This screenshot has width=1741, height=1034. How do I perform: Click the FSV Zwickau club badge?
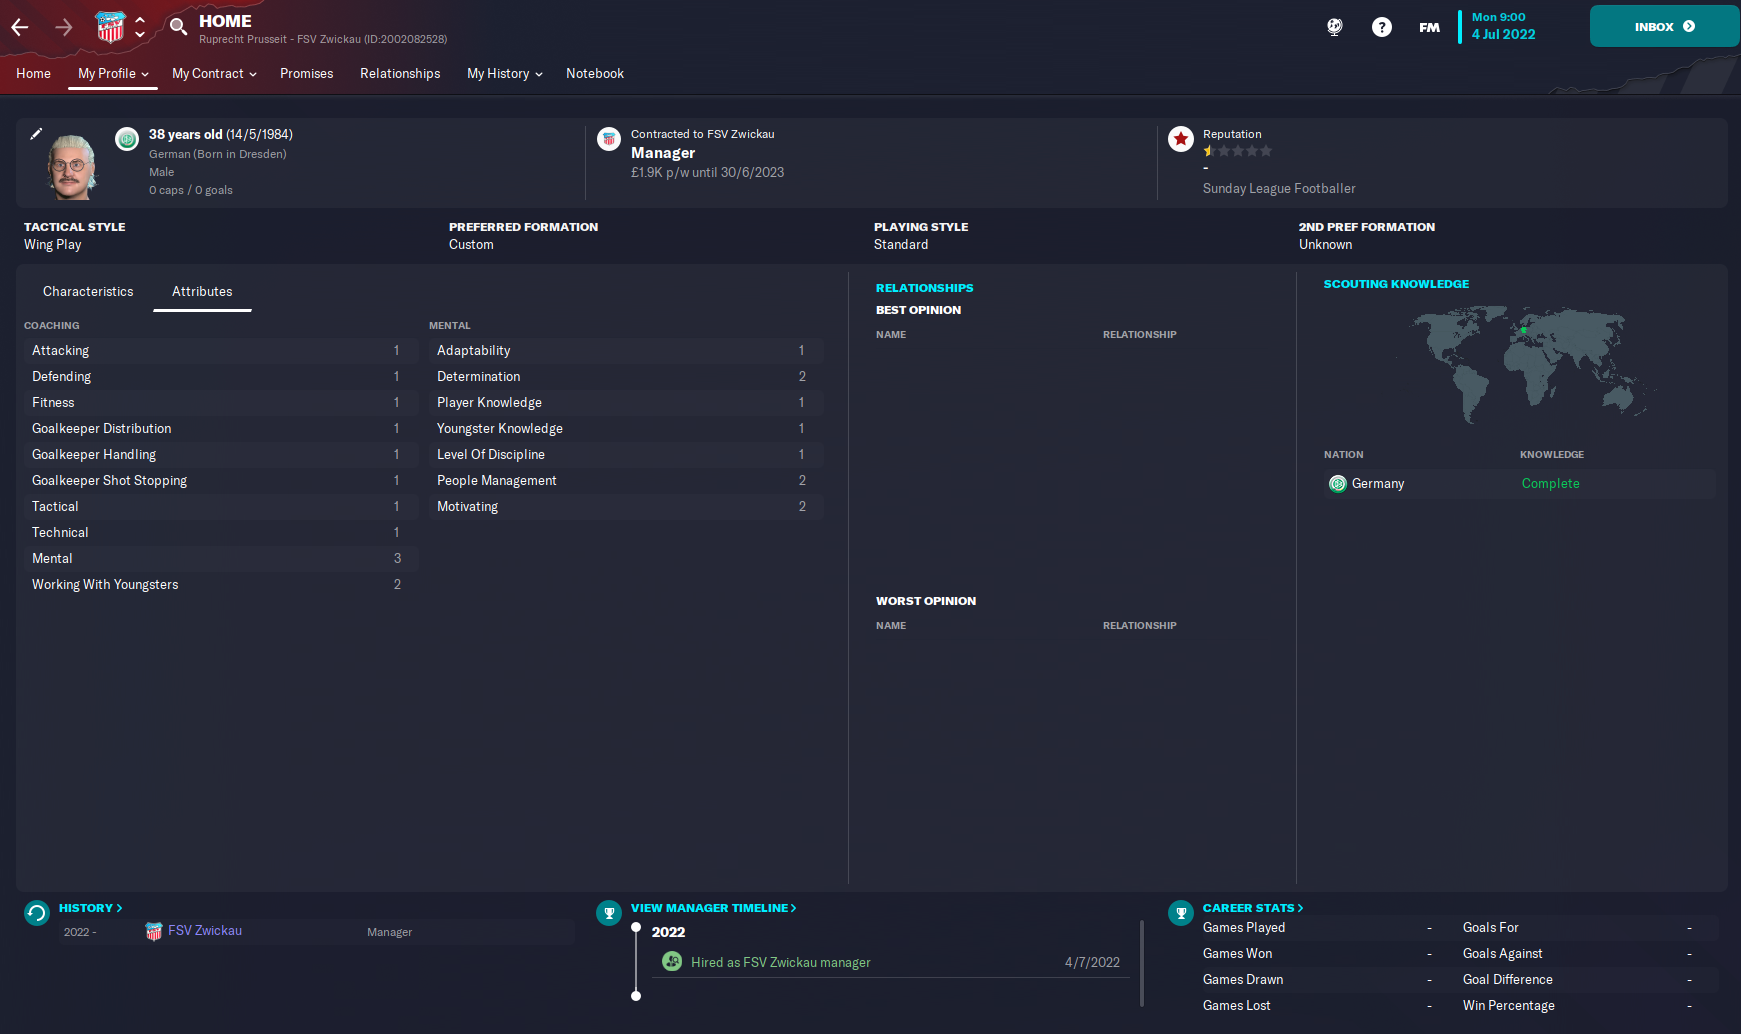pos(110,27)
